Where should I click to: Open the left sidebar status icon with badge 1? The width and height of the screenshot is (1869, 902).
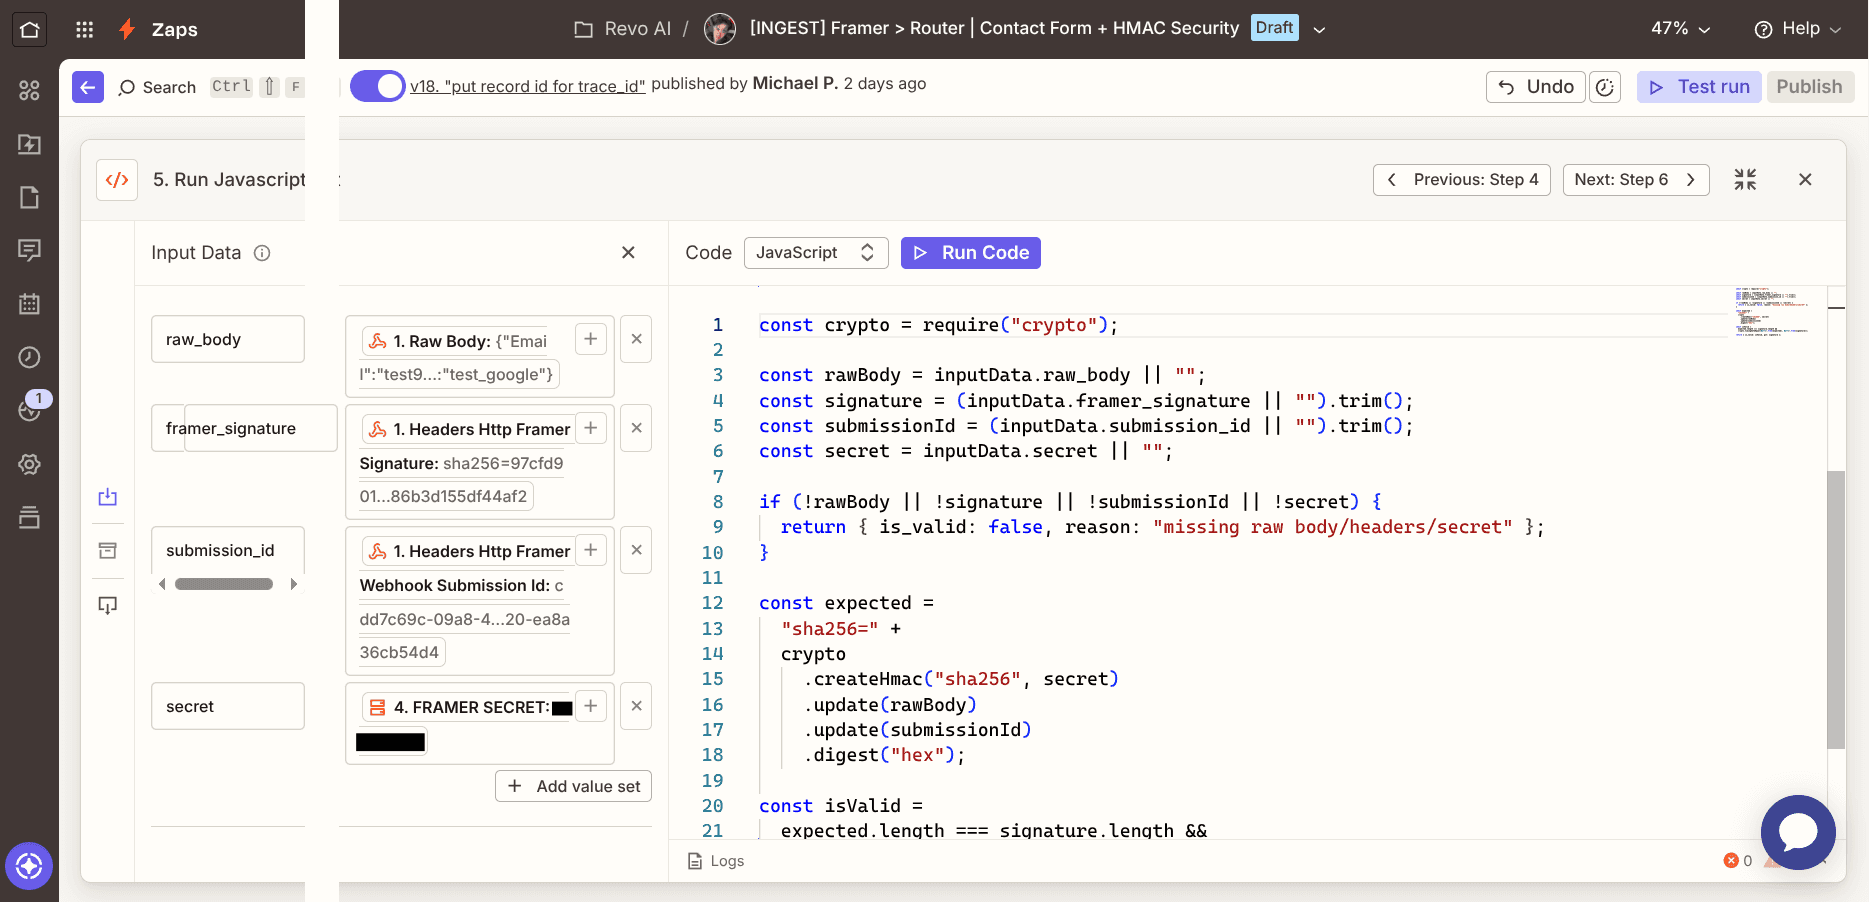click(x=29, y=410)
